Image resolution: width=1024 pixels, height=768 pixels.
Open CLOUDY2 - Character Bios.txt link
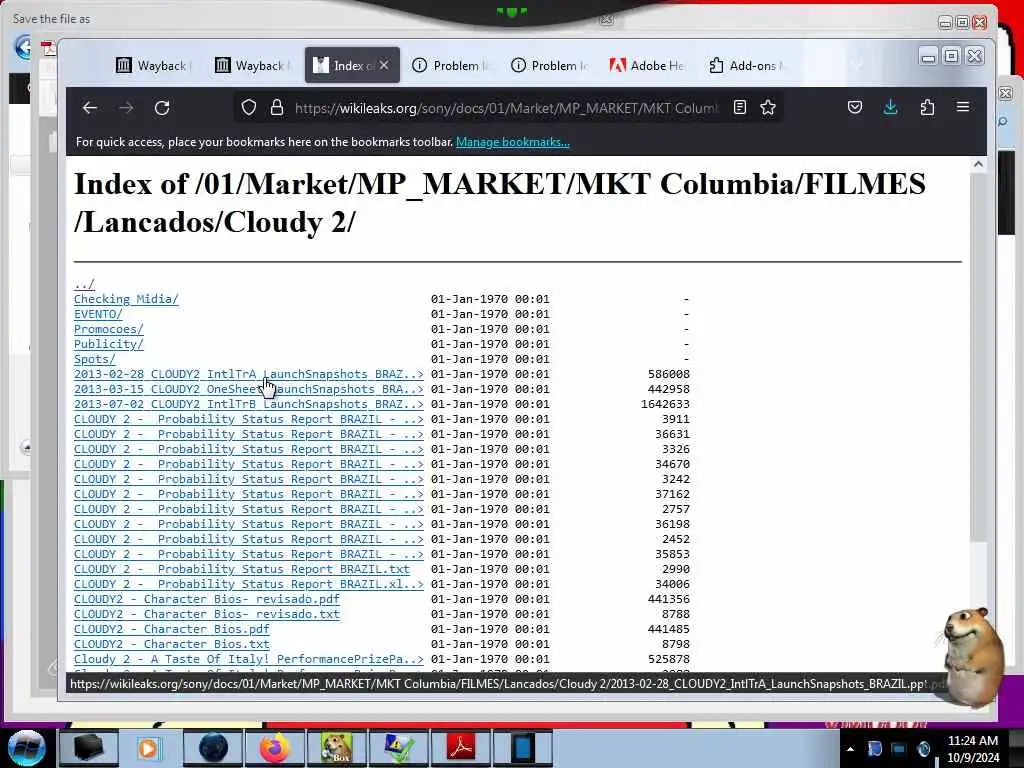click(172, 645)
